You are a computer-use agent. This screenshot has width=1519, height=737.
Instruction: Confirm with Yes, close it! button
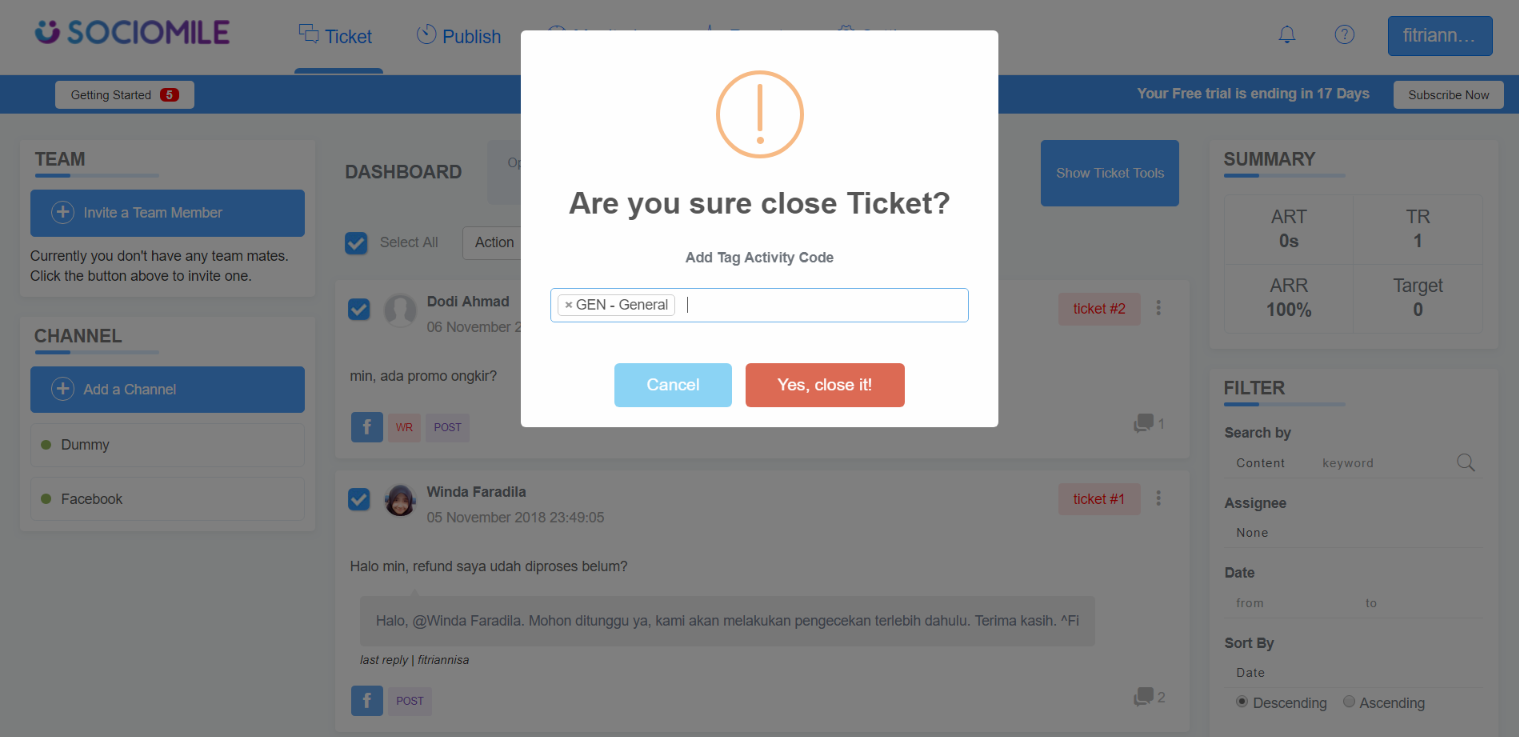pos(825,385)
